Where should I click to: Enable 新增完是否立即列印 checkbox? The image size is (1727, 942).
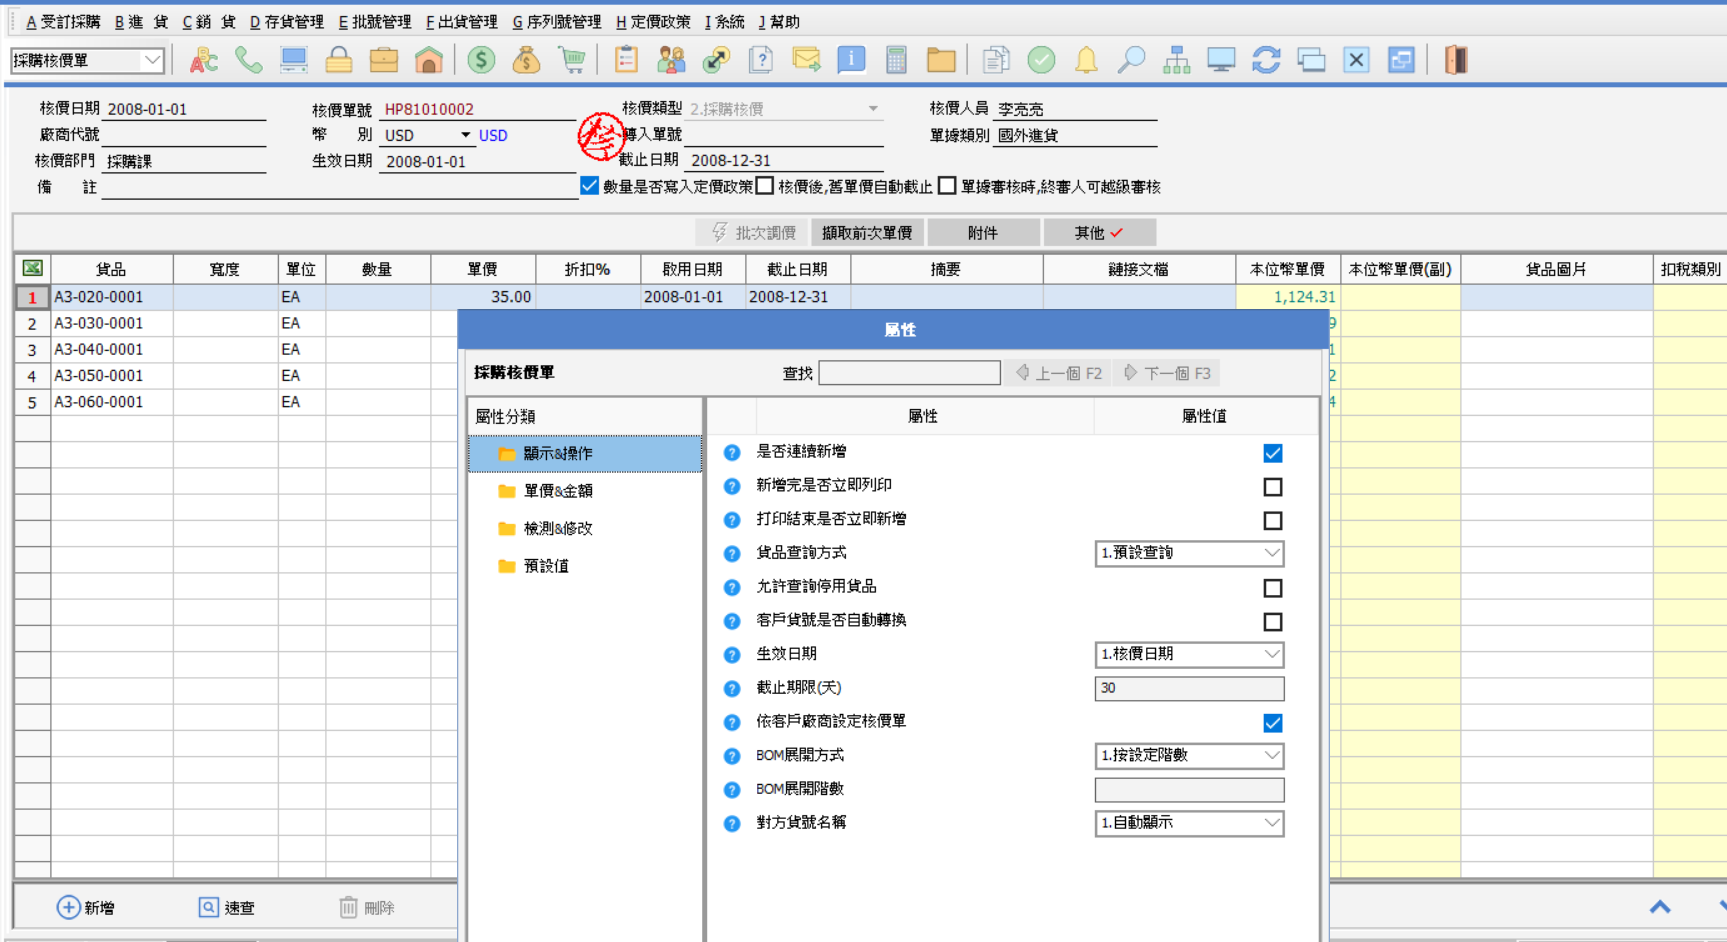(1272, 487)
